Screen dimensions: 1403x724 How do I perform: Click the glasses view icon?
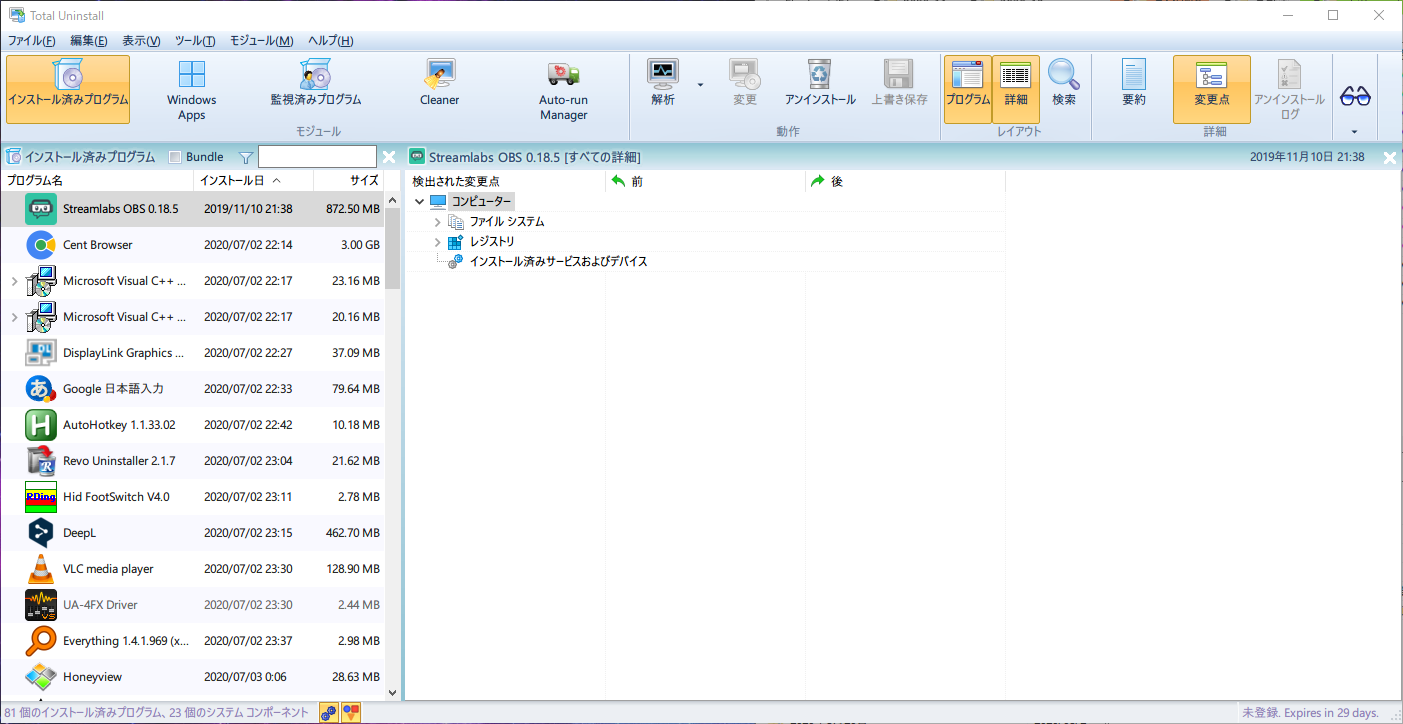click(x=1355, y=95)
